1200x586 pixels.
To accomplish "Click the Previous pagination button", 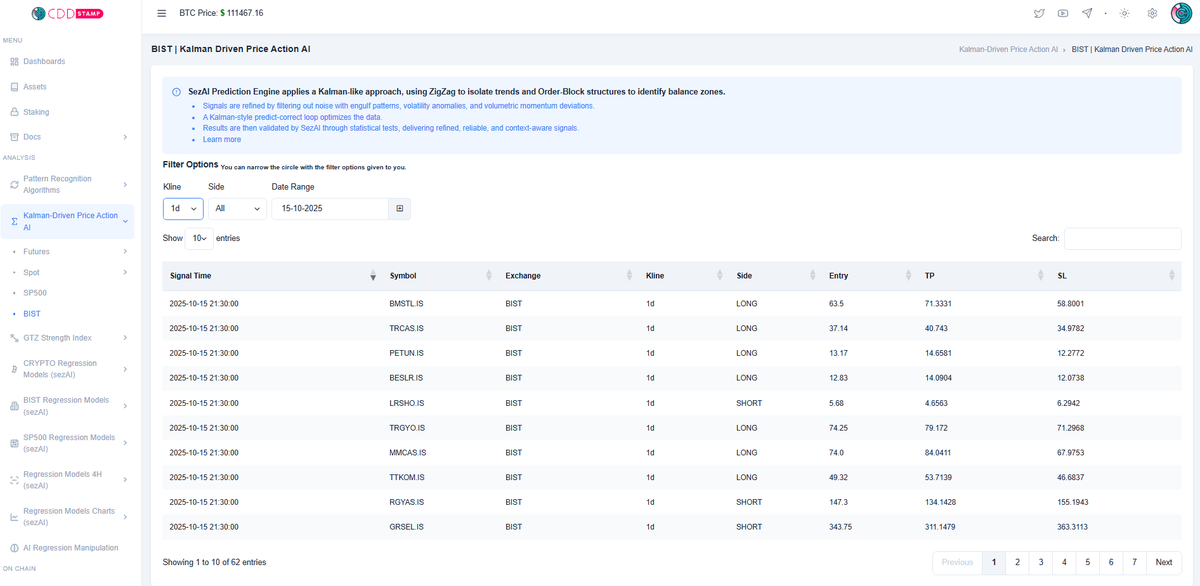I will click(957, 562).
